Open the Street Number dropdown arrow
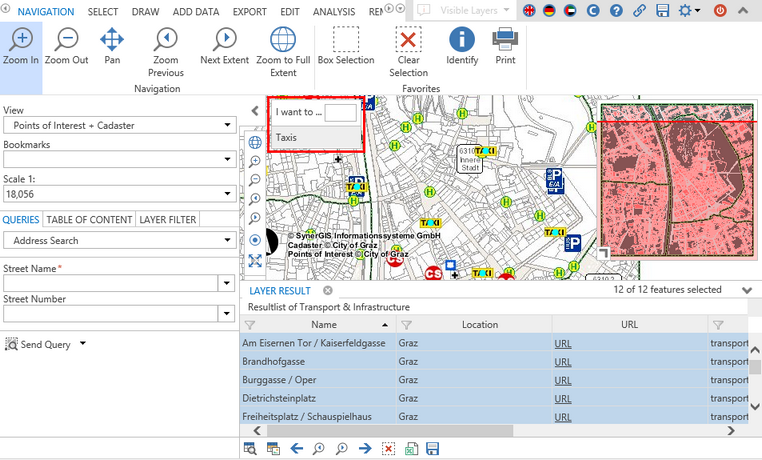The width and height of the screenshot is (762, 460). click(x=226, y=313)
